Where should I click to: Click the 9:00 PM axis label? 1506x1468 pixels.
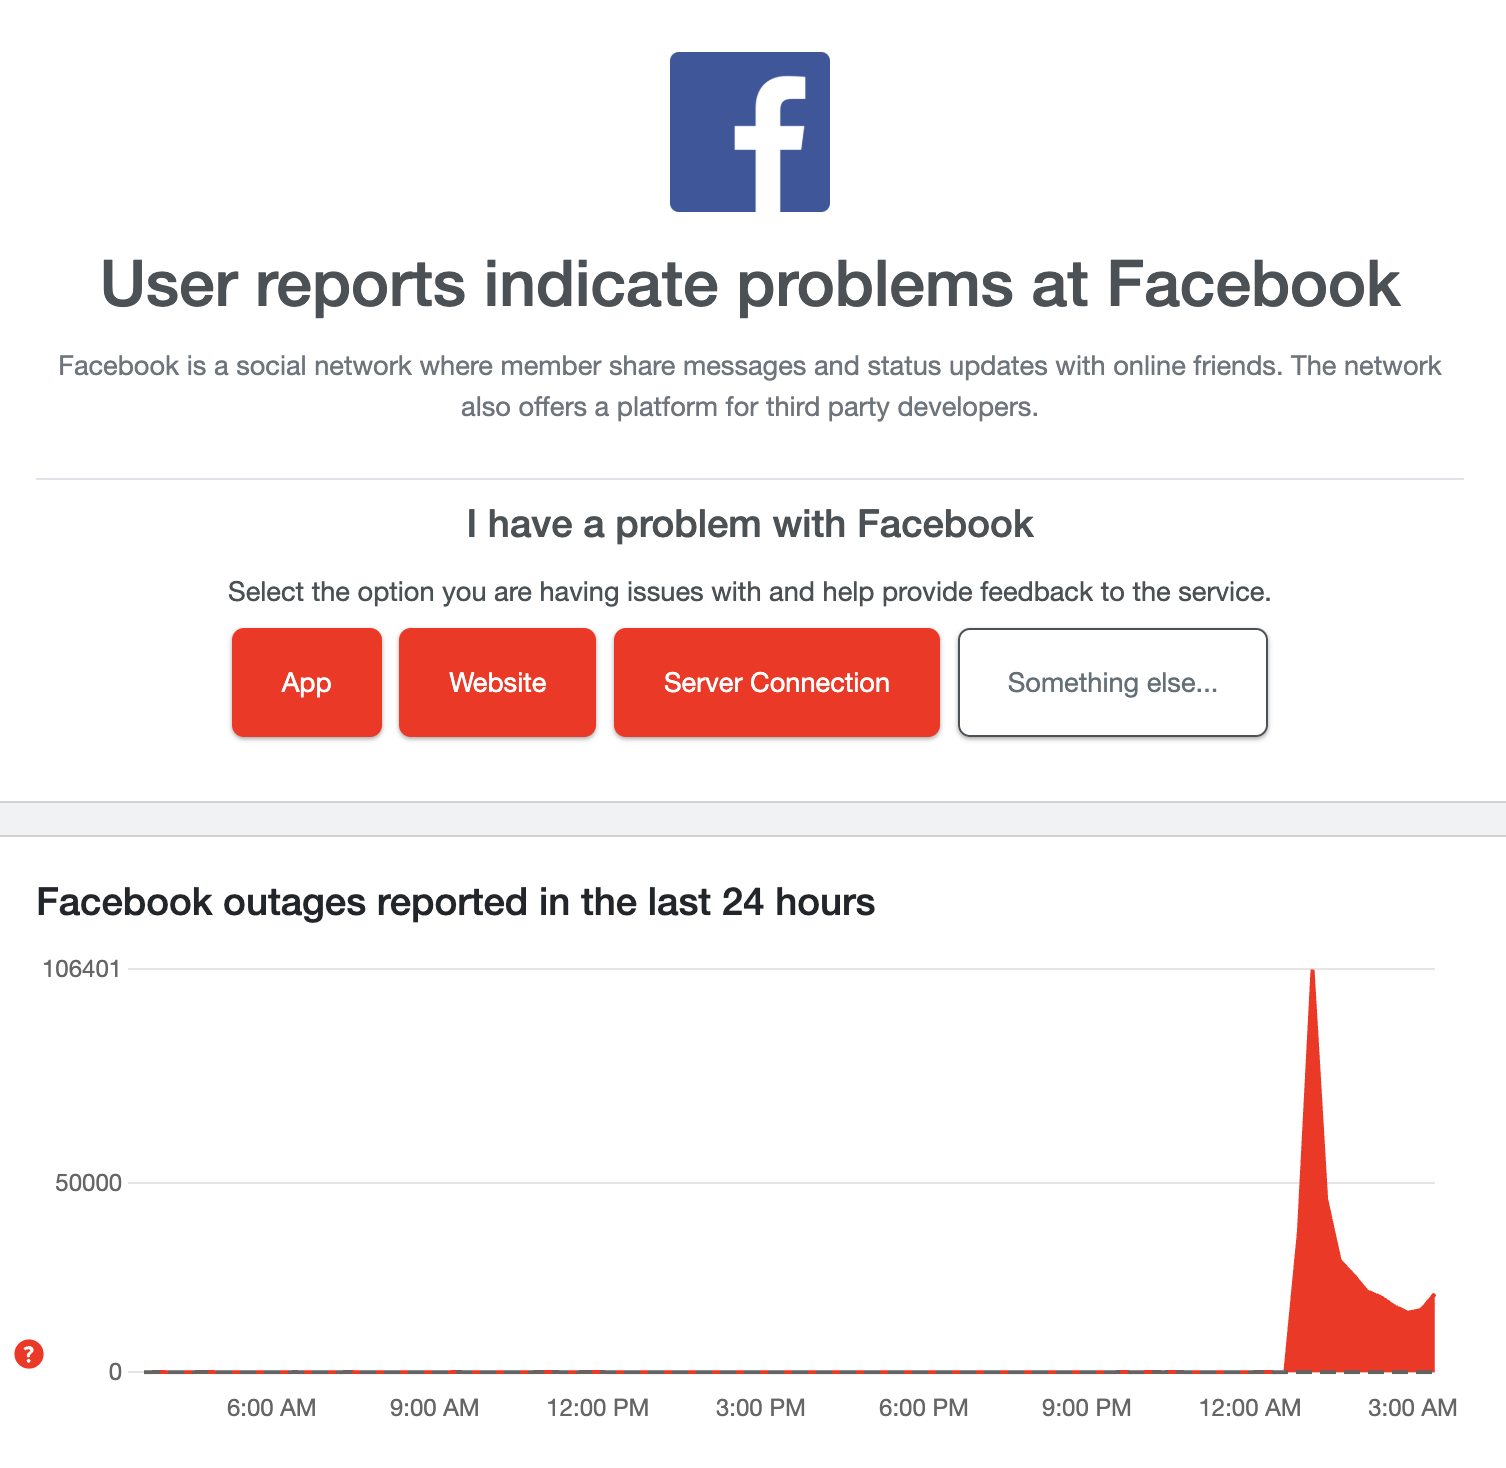[x=1086, y=1408]
